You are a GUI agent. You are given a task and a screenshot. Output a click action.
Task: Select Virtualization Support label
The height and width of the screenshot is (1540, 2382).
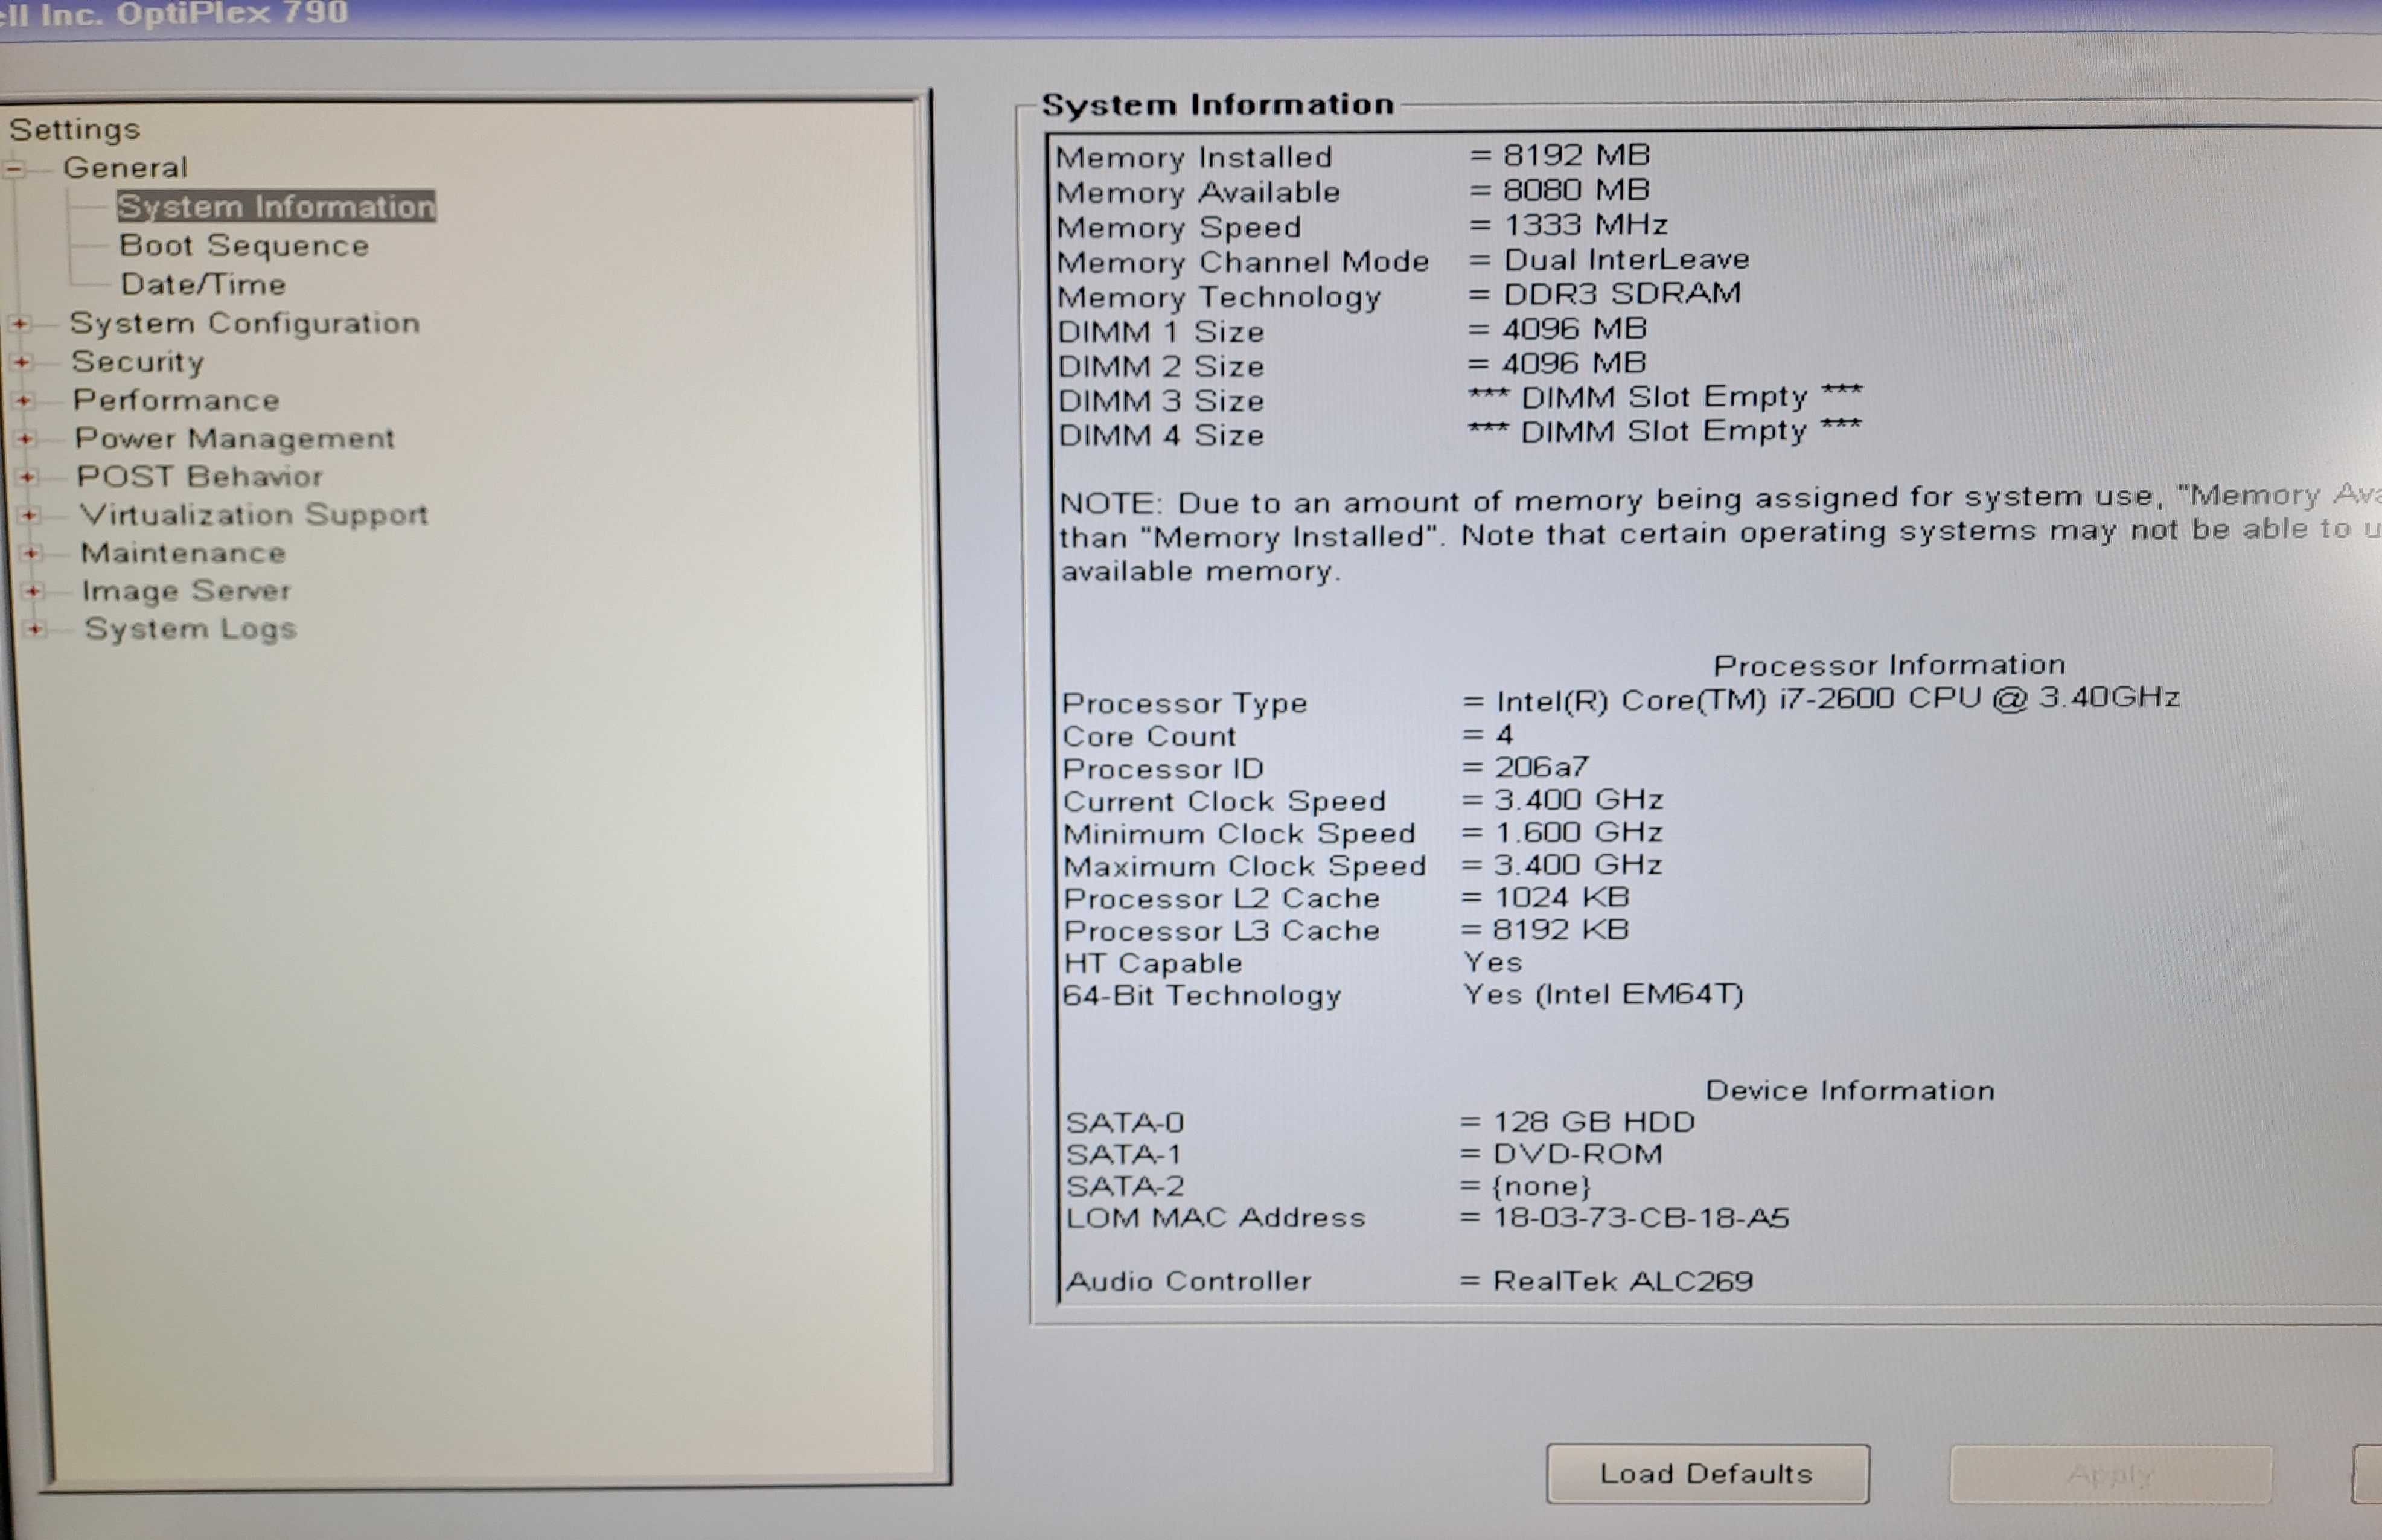coord(254,515)
